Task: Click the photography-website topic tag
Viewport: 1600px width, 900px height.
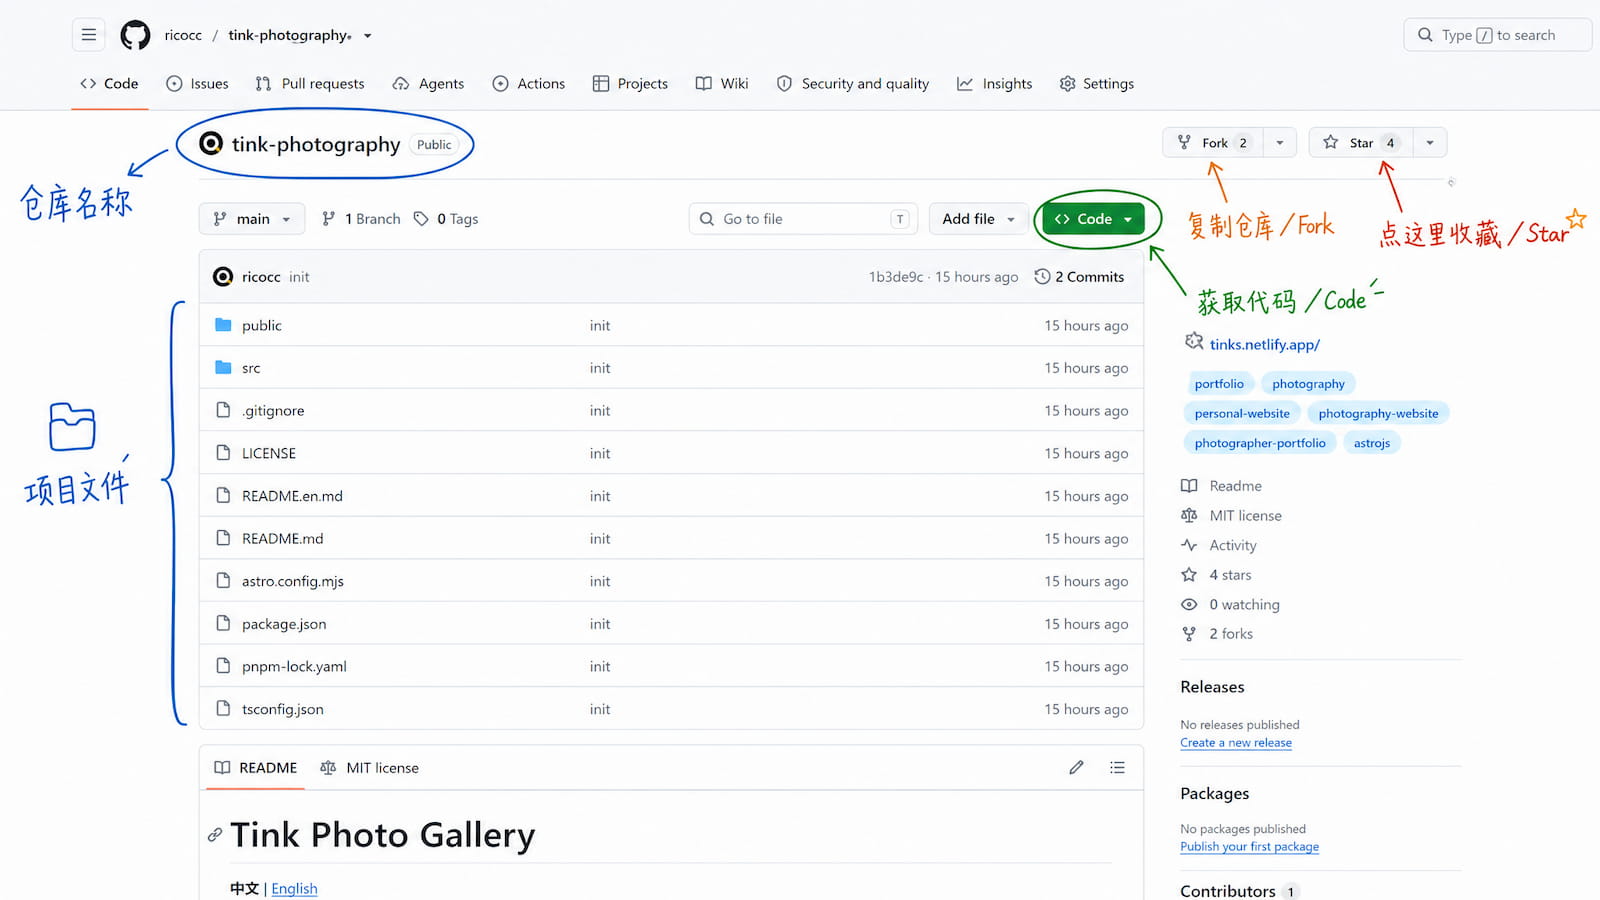Action: (x=1378, y=414)
